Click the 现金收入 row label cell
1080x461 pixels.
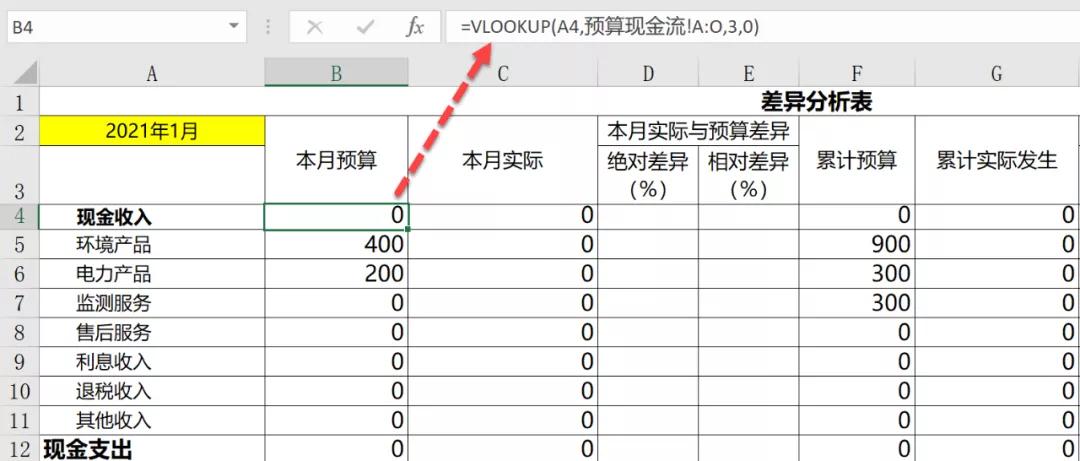pyautogui.click(x=152, y=216)
